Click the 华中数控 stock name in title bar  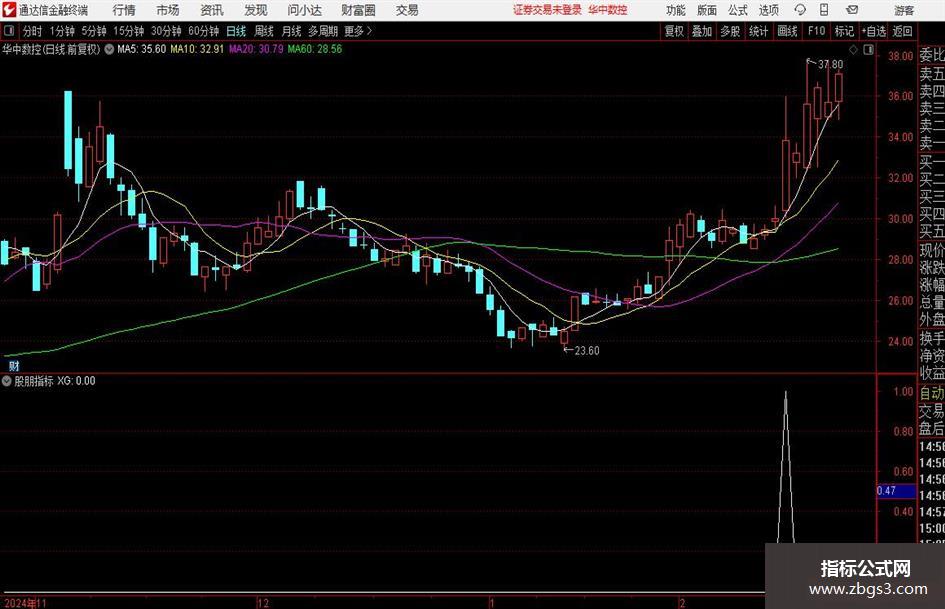click(608, 10)
